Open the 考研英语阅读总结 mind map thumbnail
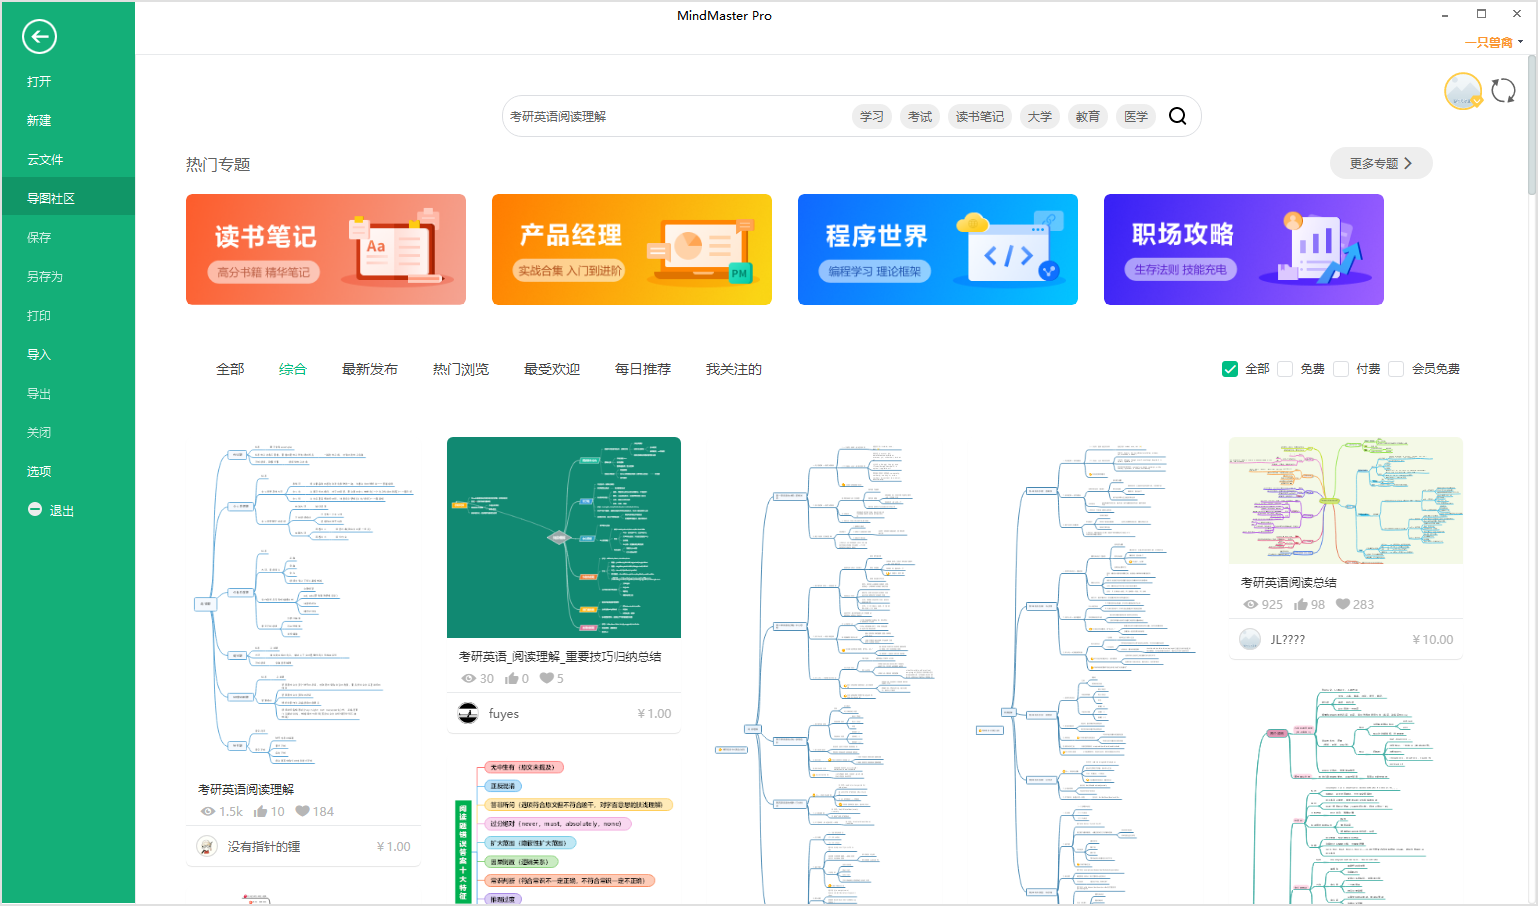 point(1345,500)
